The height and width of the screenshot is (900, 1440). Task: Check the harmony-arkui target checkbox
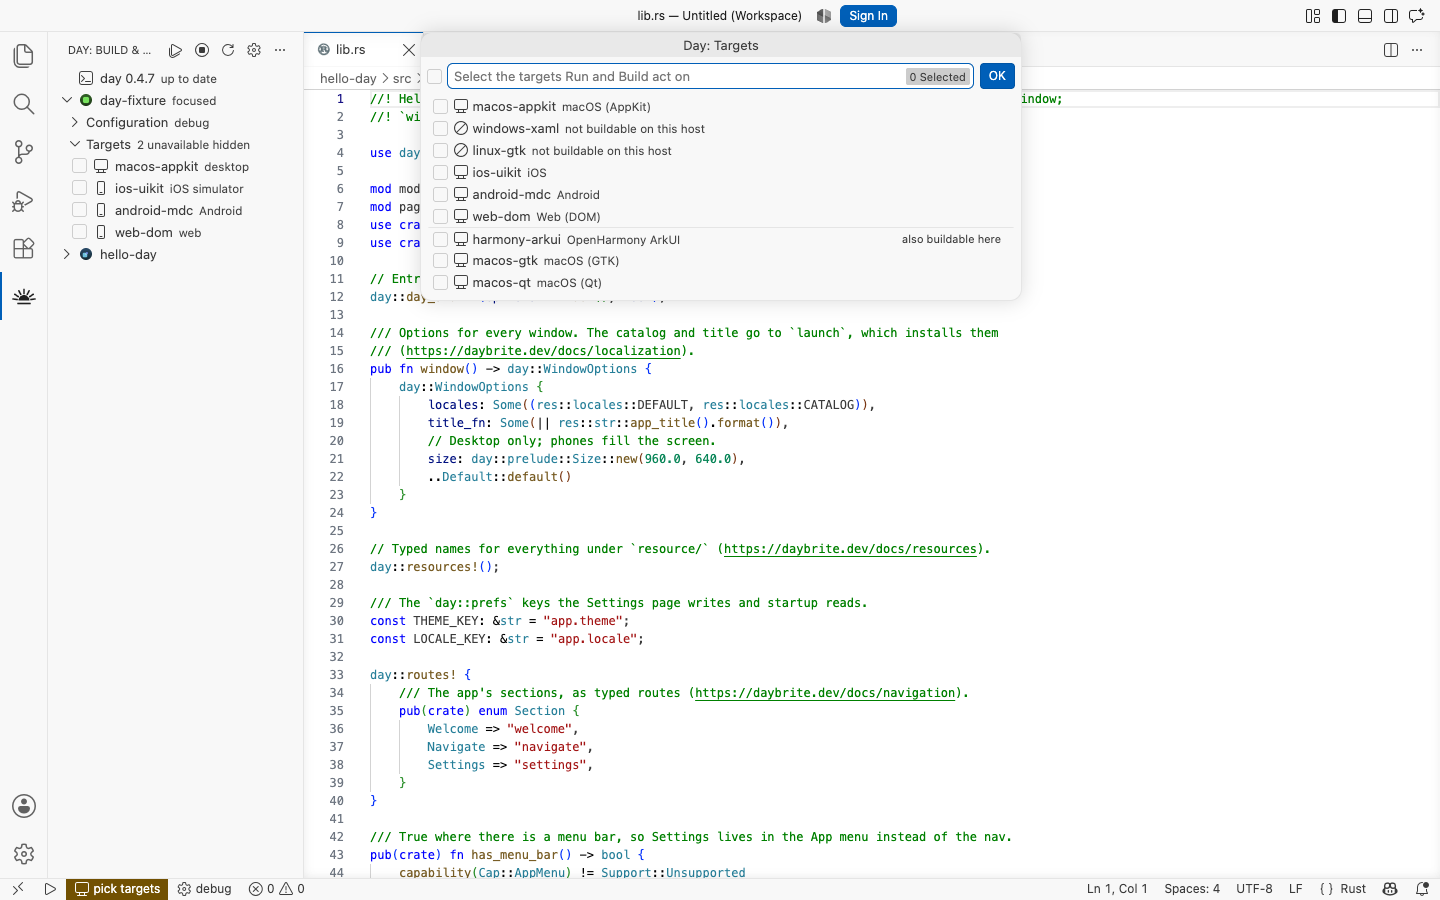[440, 240]
